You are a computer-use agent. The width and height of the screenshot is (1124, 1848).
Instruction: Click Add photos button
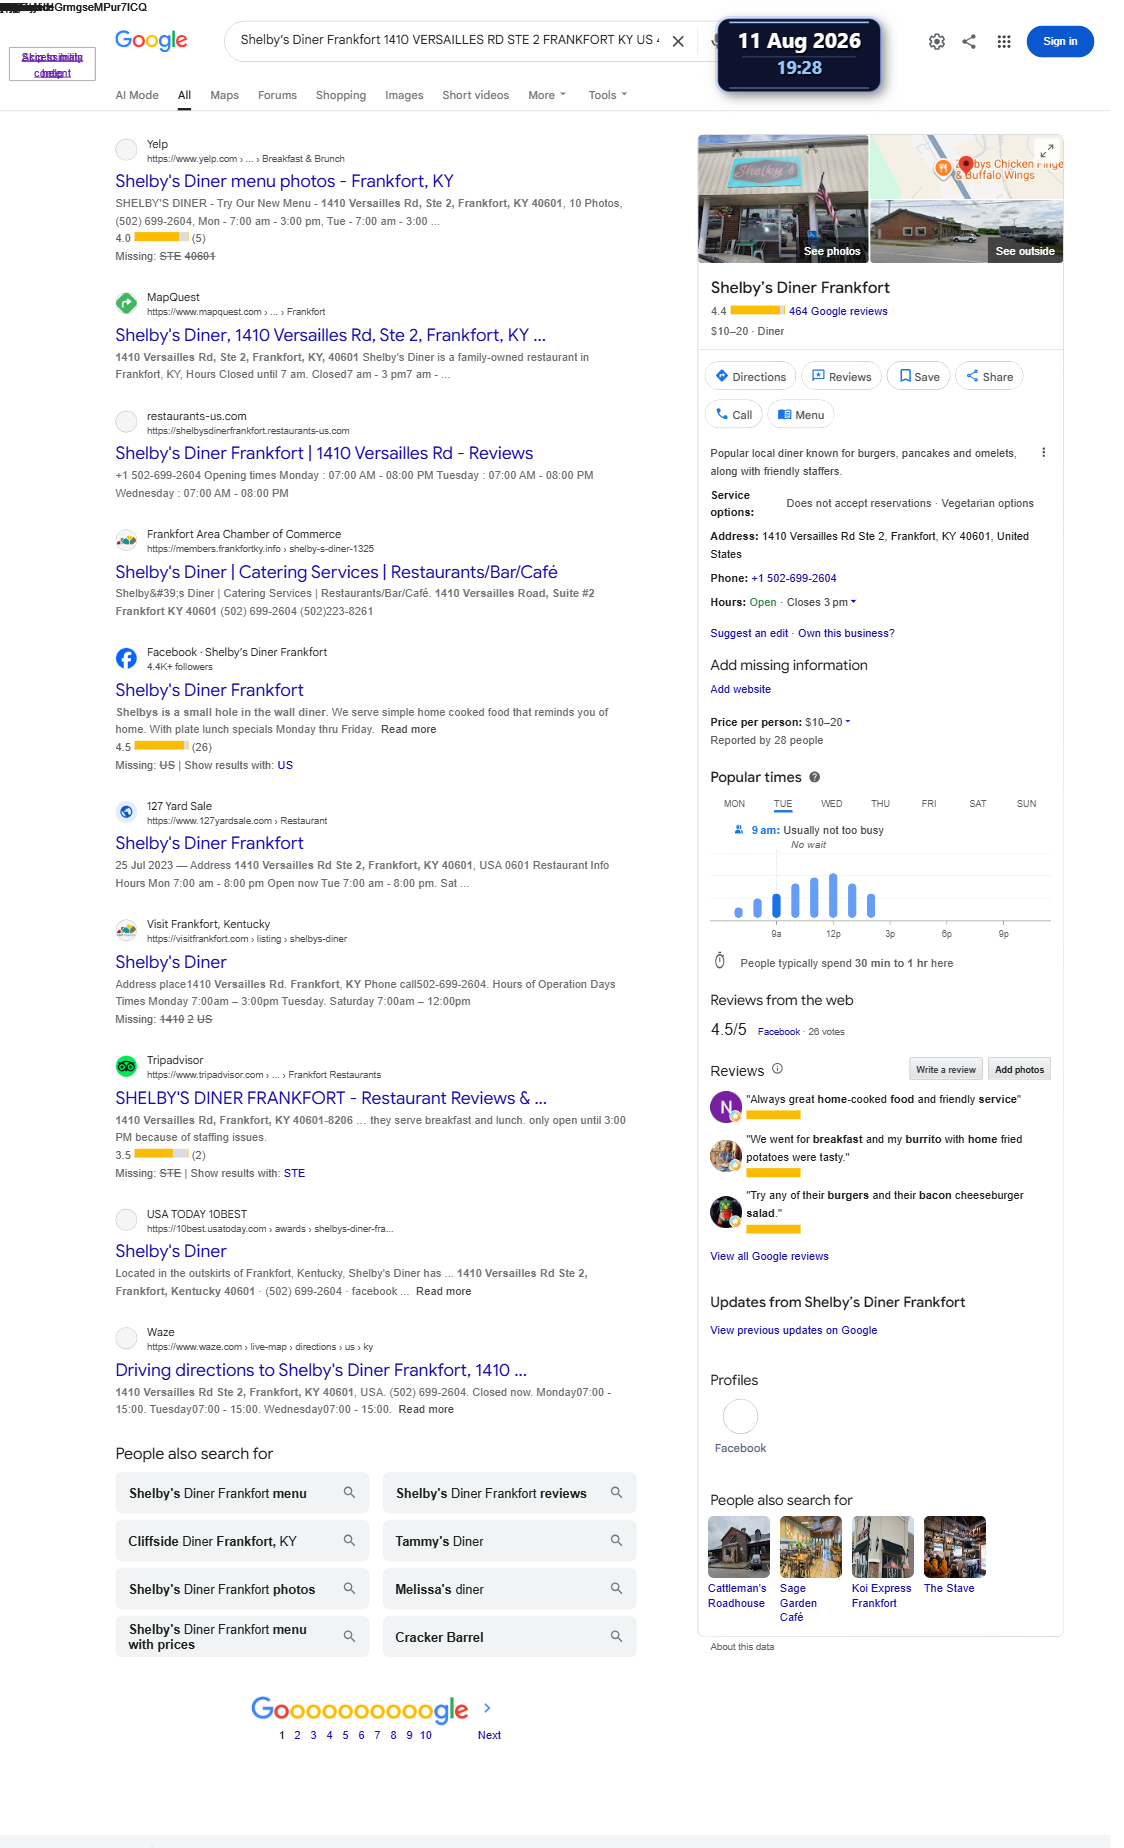[x=1019, y=1069]
